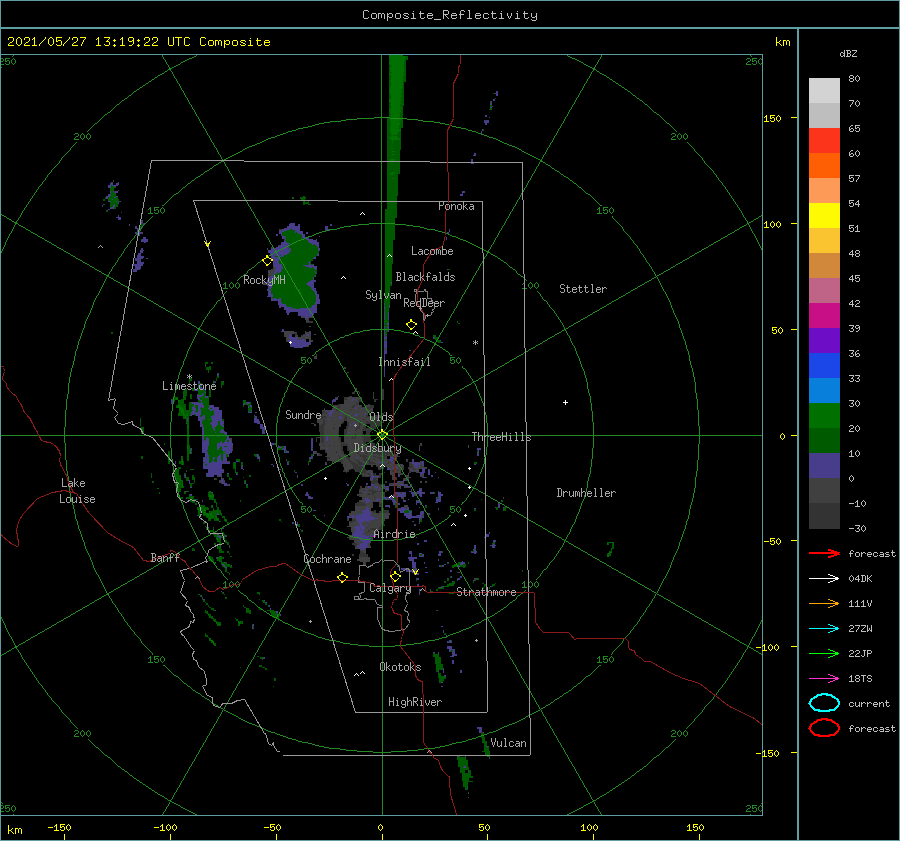Click the Limestone label
The image size is (900, 841).
click(x=189, y=386)
